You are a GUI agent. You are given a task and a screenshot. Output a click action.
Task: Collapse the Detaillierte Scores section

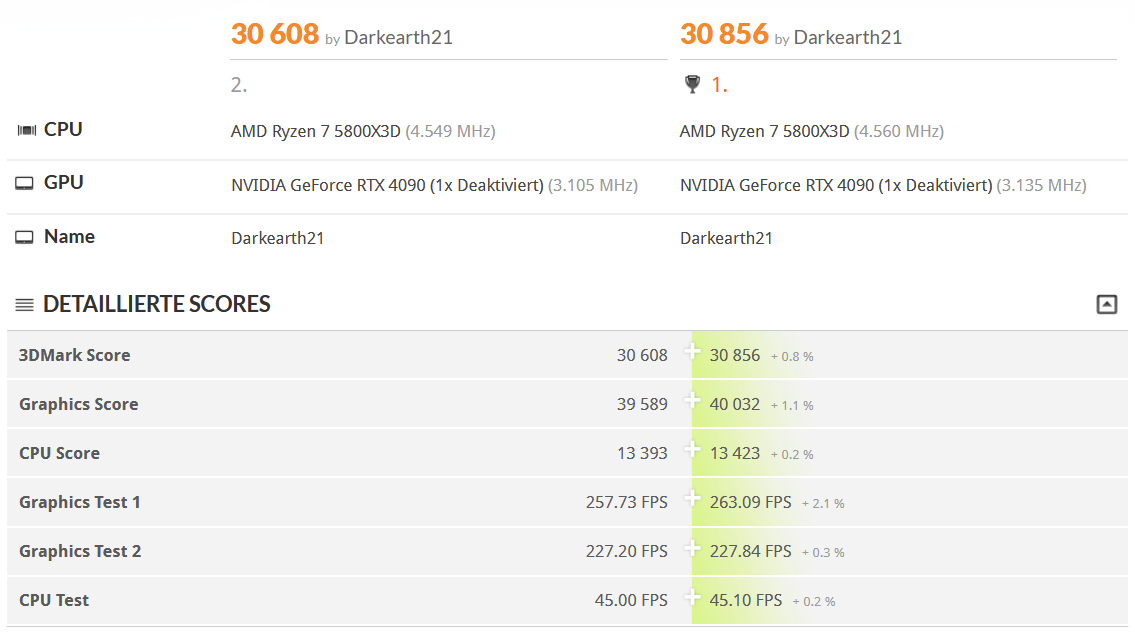click(x=1106, y=304)
